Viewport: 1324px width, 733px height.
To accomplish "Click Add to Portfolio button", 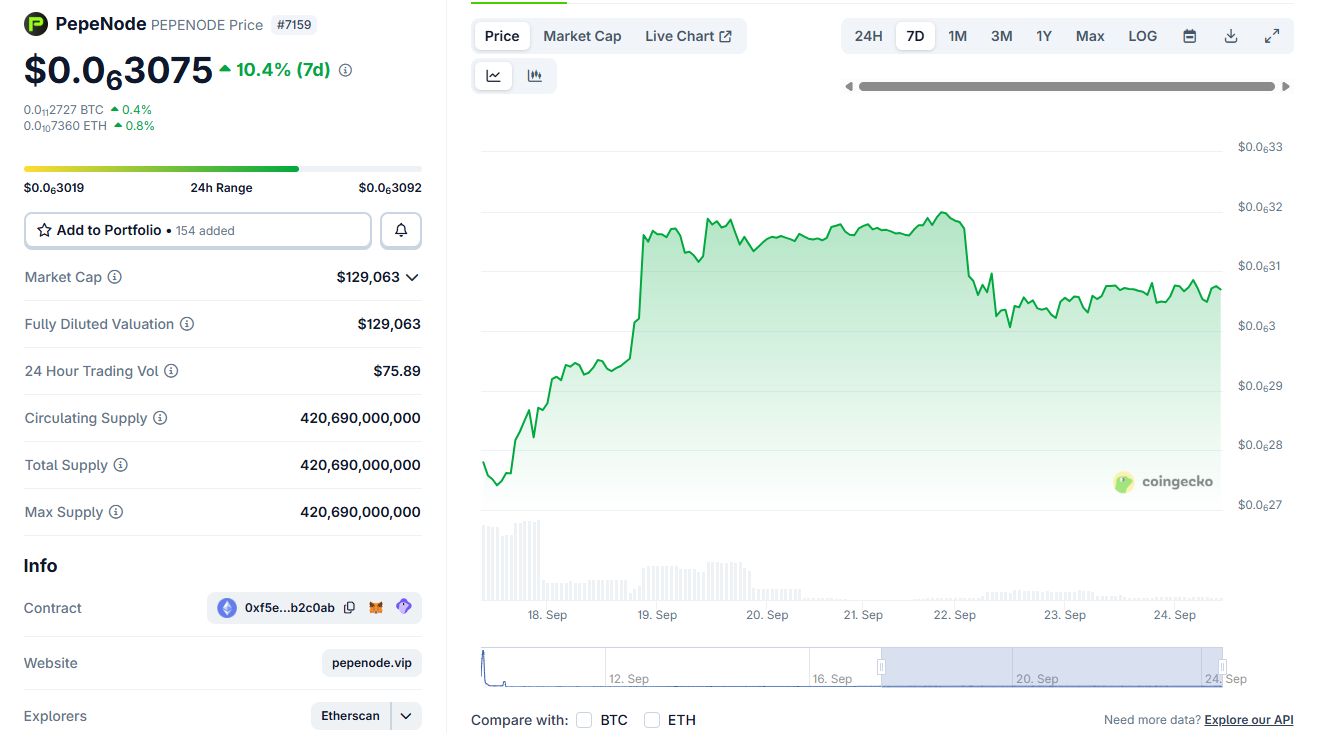I will pos(198,230).
